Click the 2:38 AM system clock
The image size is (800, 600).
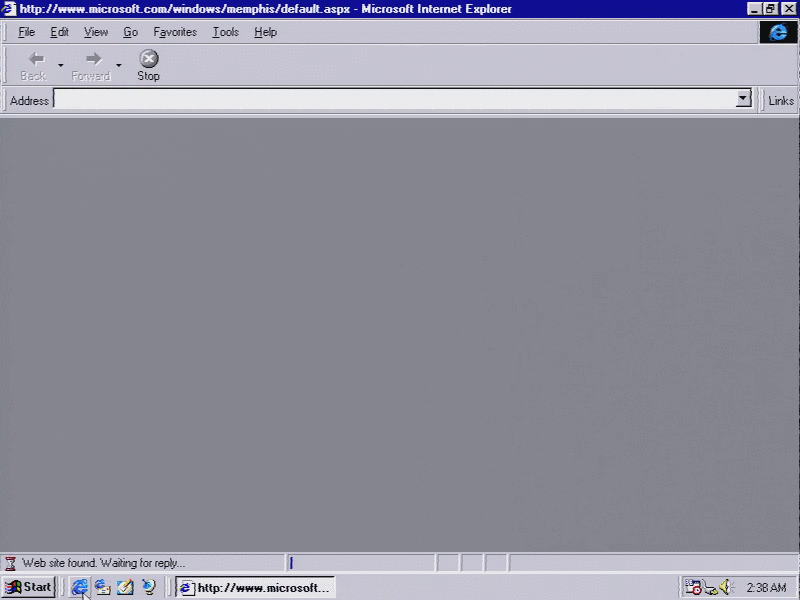click(766, 588)
